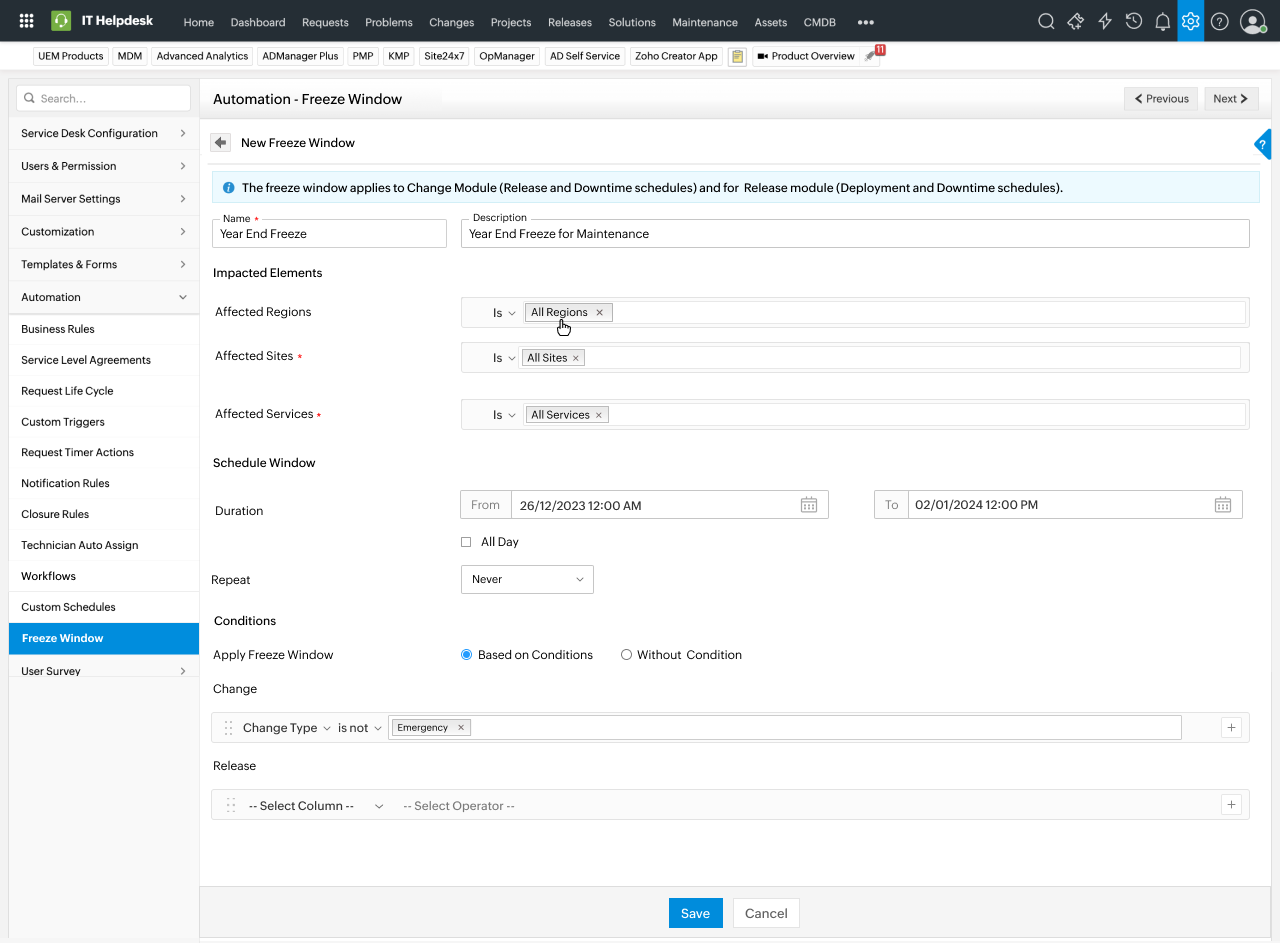Open the Select Operator dropdown under Release
Viewport: 1280px width, 943px height.
click(x=458, y=805)
